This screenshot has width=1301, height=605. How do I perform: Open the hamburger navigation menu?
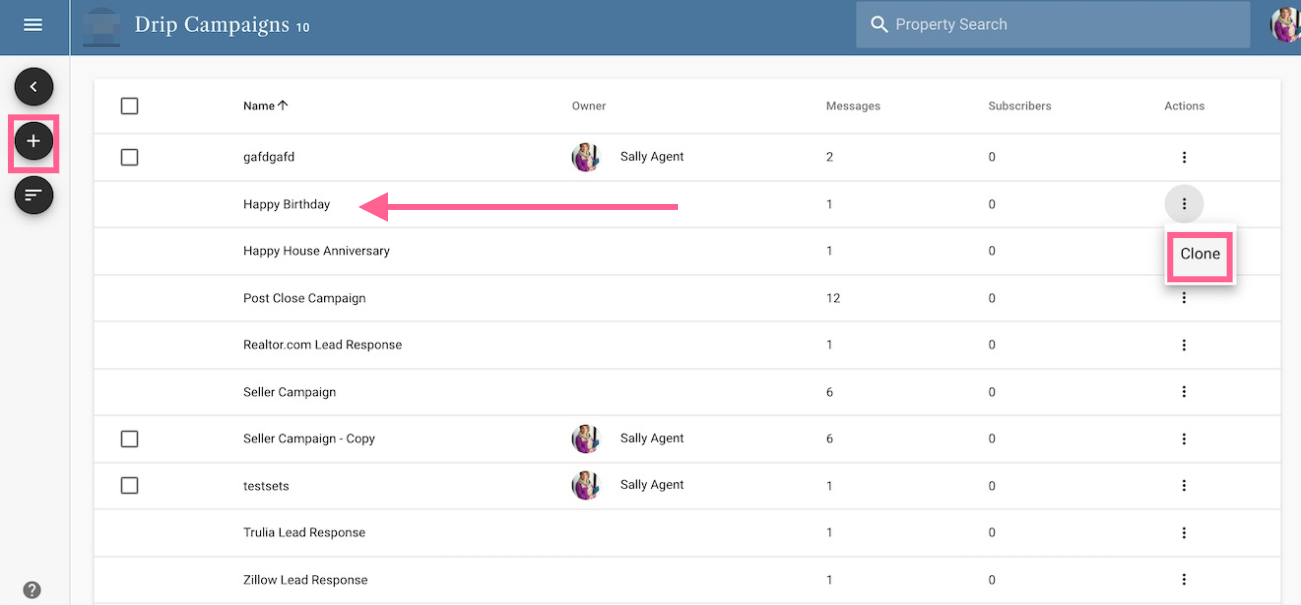tap(33, 25)
